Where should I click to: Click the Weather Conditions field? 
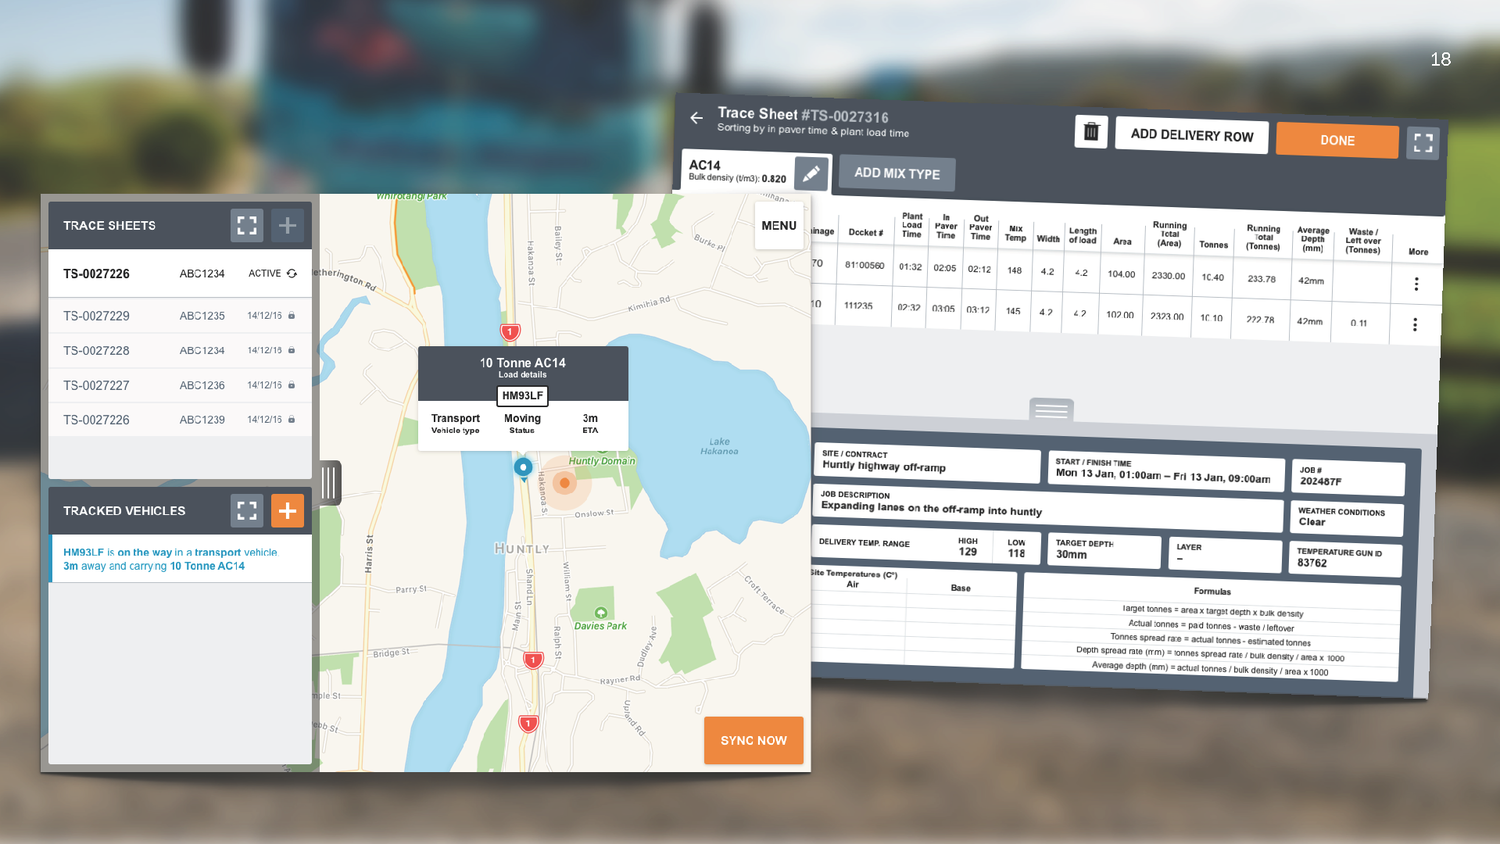click(1346, 518)
